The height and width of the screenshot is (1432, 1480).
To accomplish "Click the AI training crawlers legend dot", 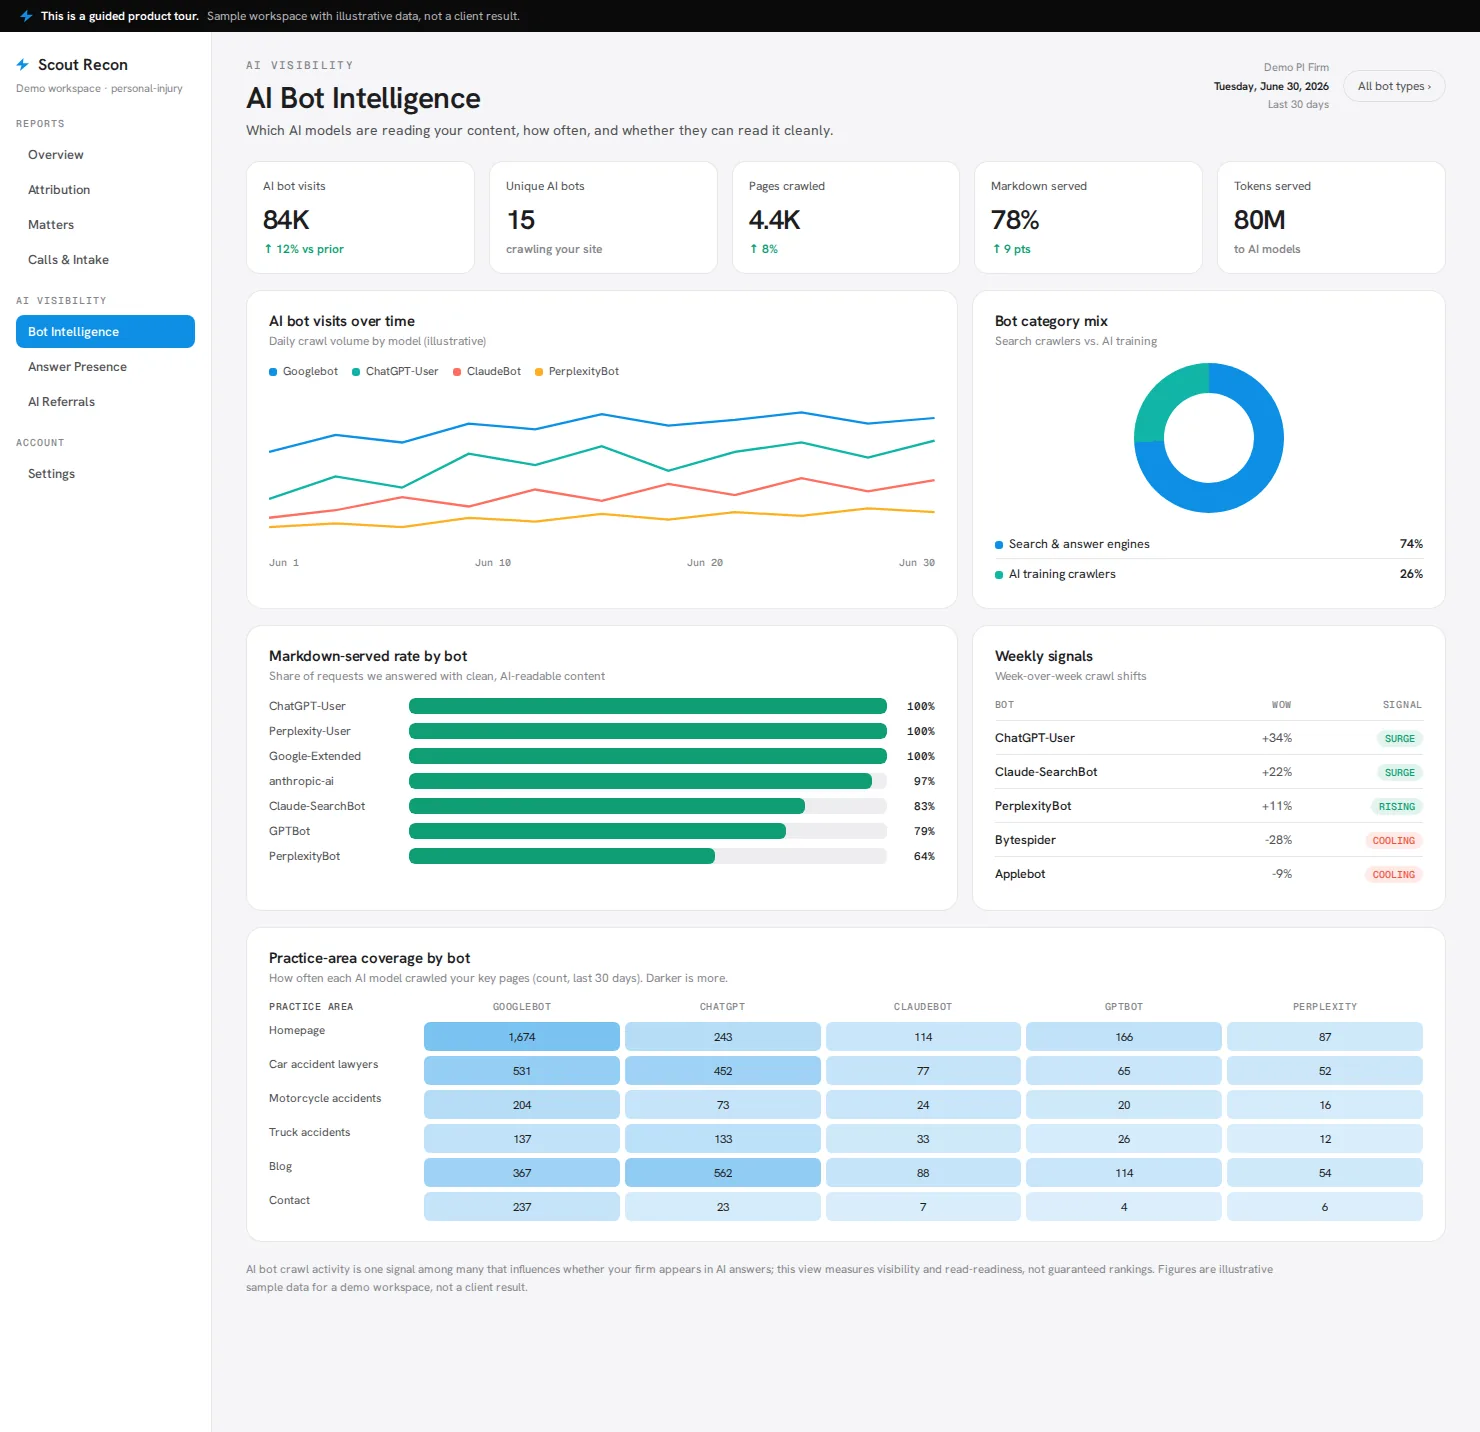I will click(x=999, y=575).
